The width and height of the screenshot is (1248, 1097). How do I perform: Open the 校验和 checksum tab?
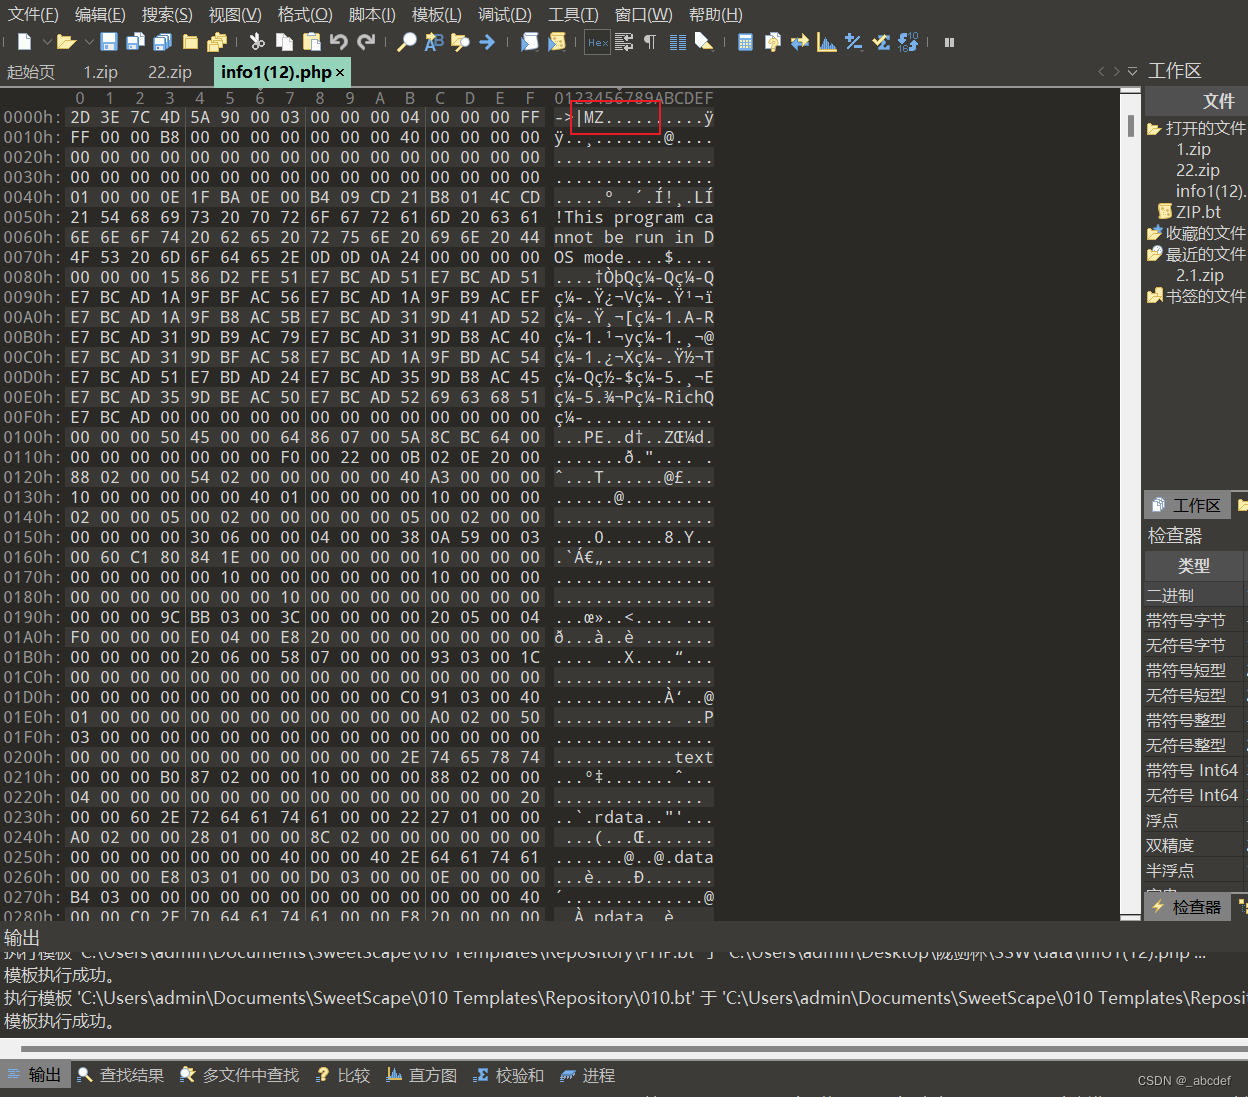(x=509, y=1075)
